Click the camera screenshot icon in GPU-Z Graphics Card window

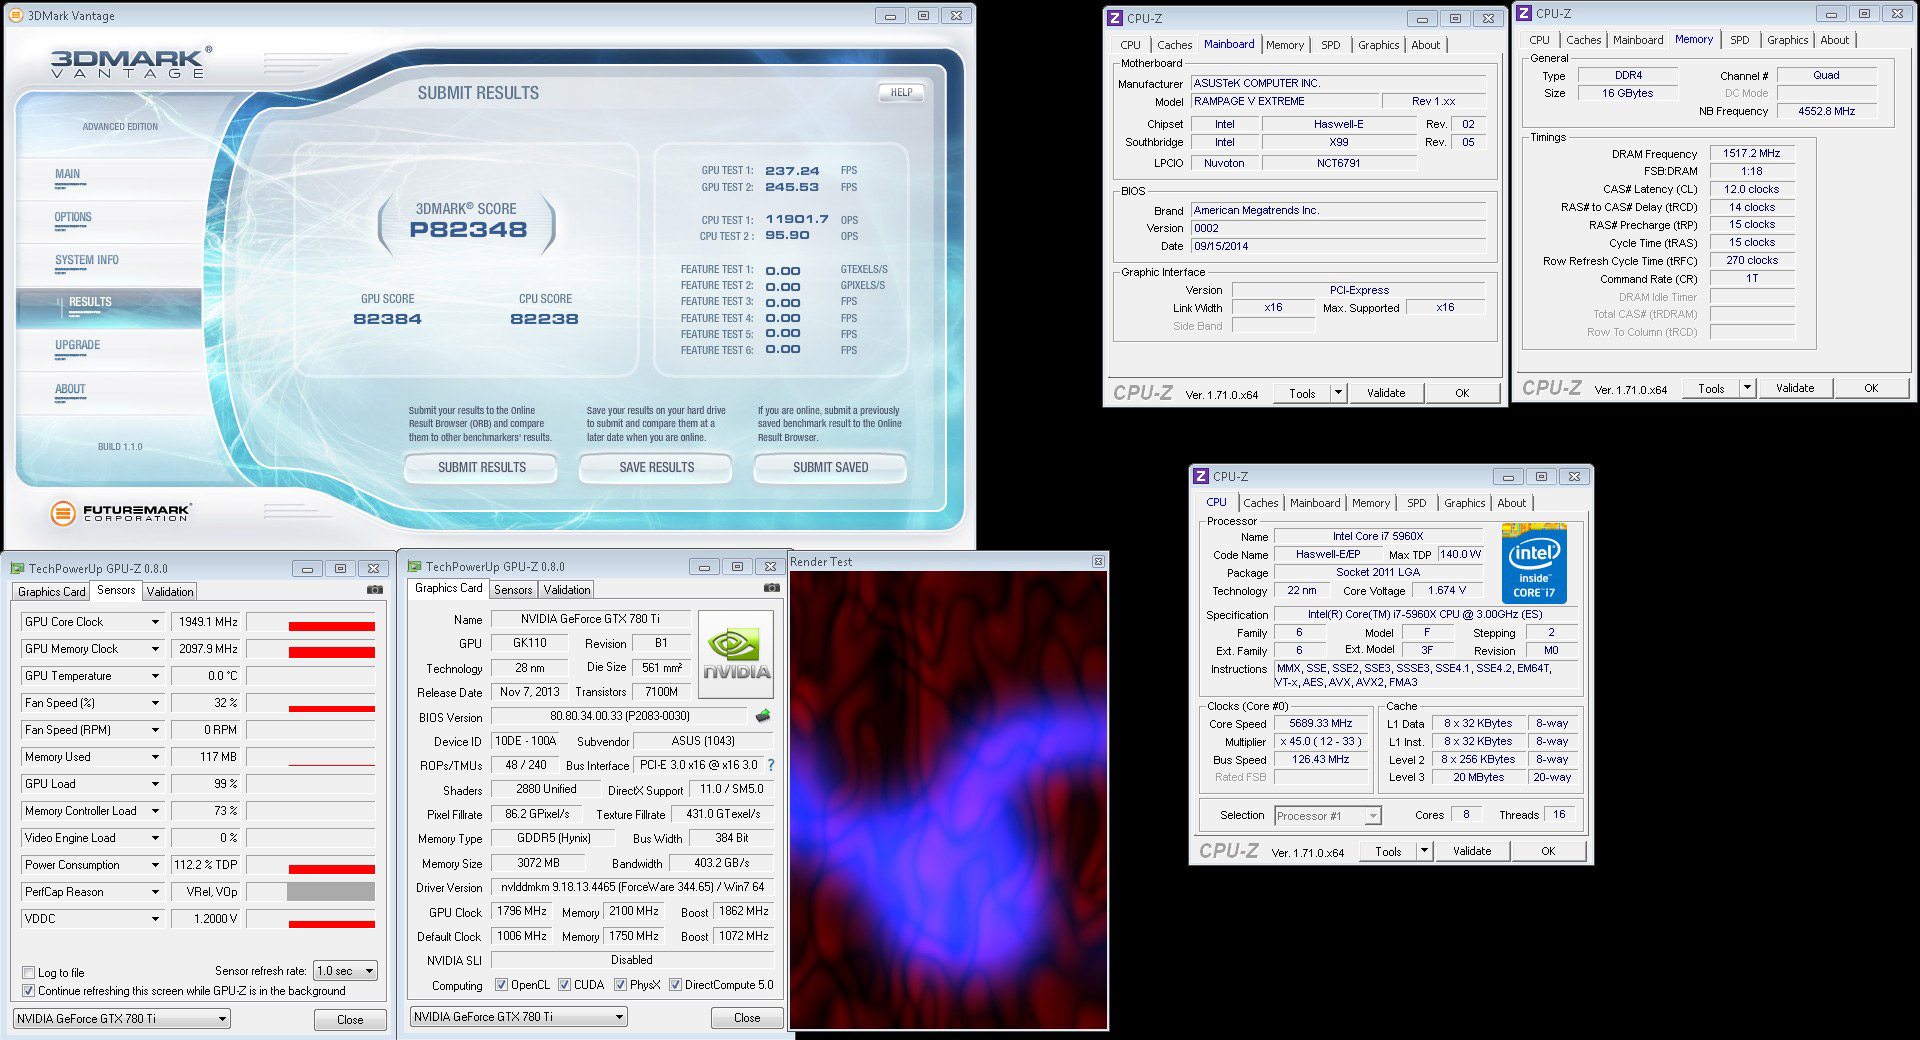(771, 588)
